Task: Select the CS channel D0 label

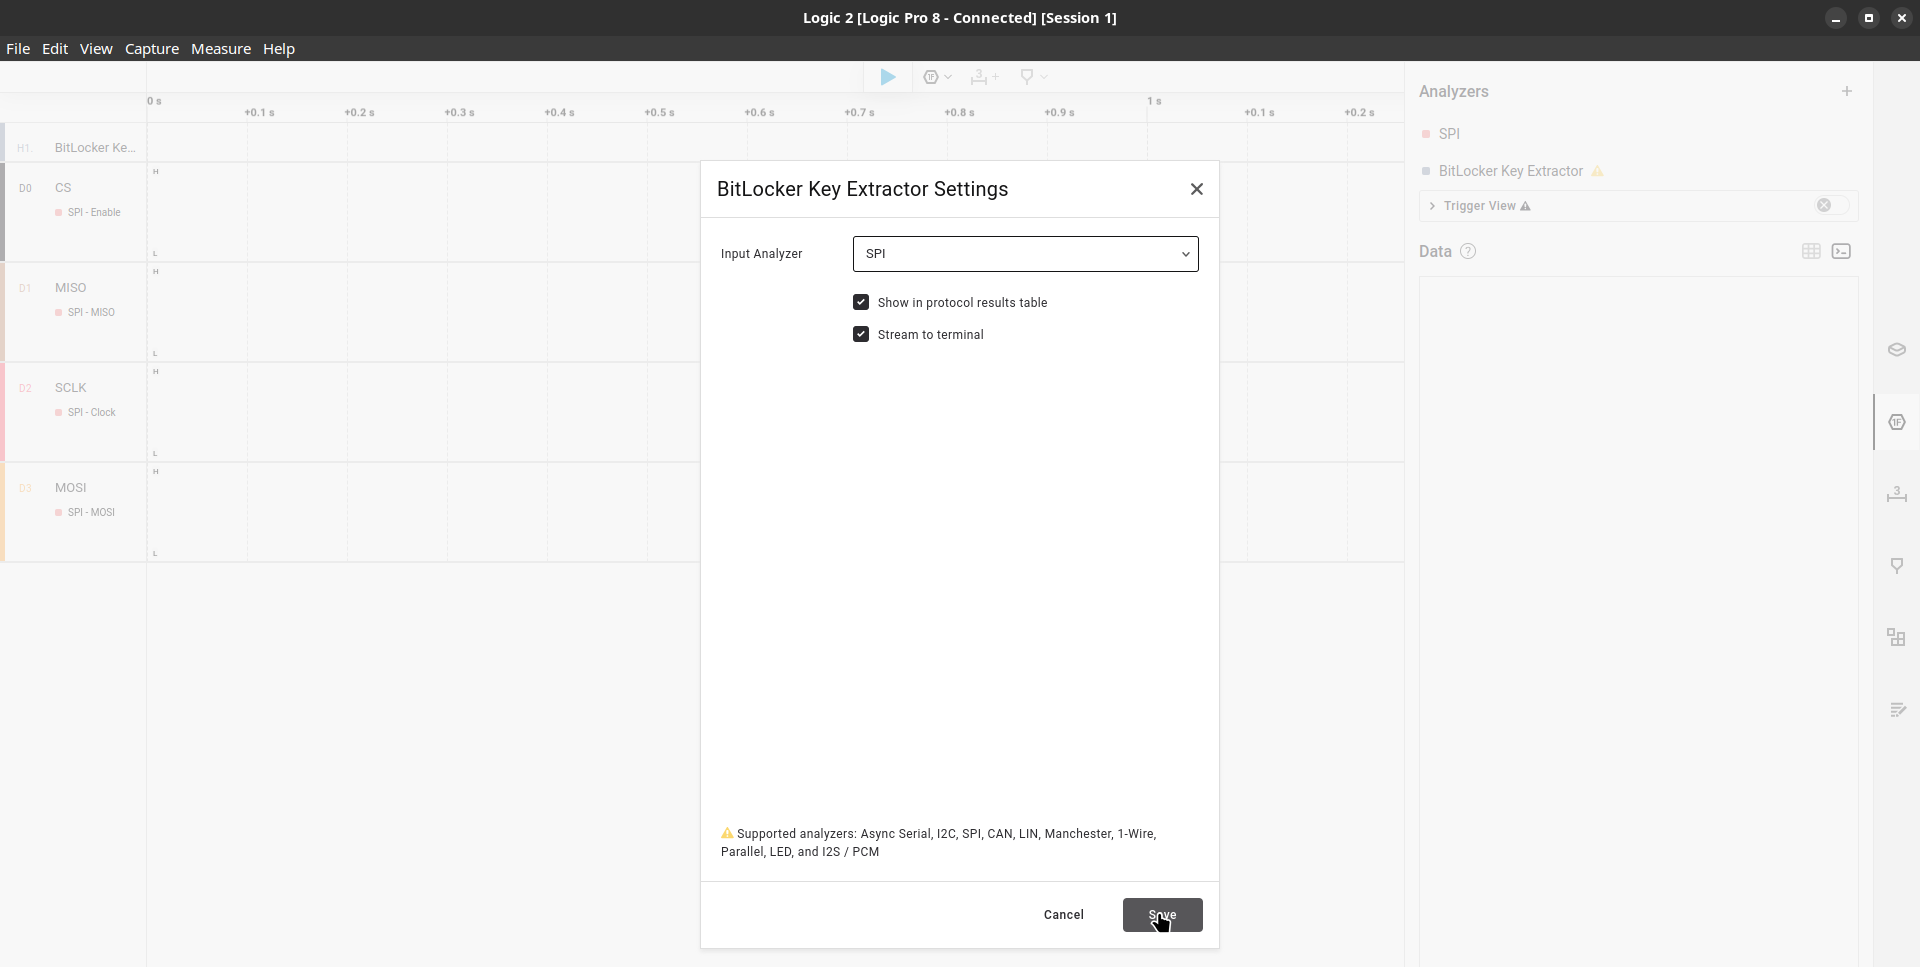Action: click(63, 188)
